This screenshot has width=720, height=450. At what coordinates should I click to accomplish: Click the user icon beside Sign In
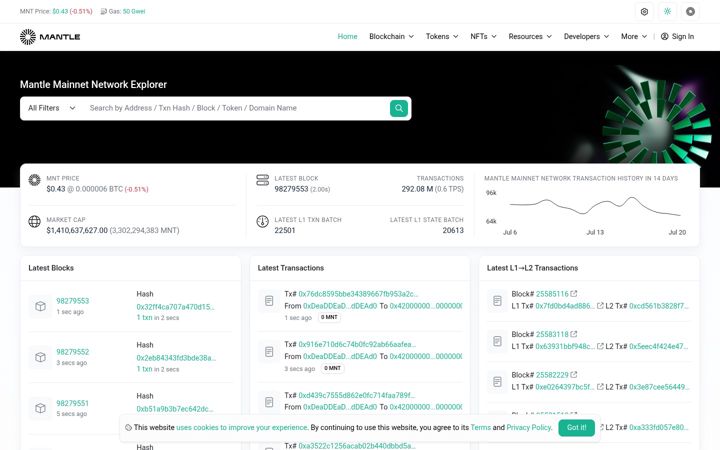pyautogui.click(x=664, y=36)
